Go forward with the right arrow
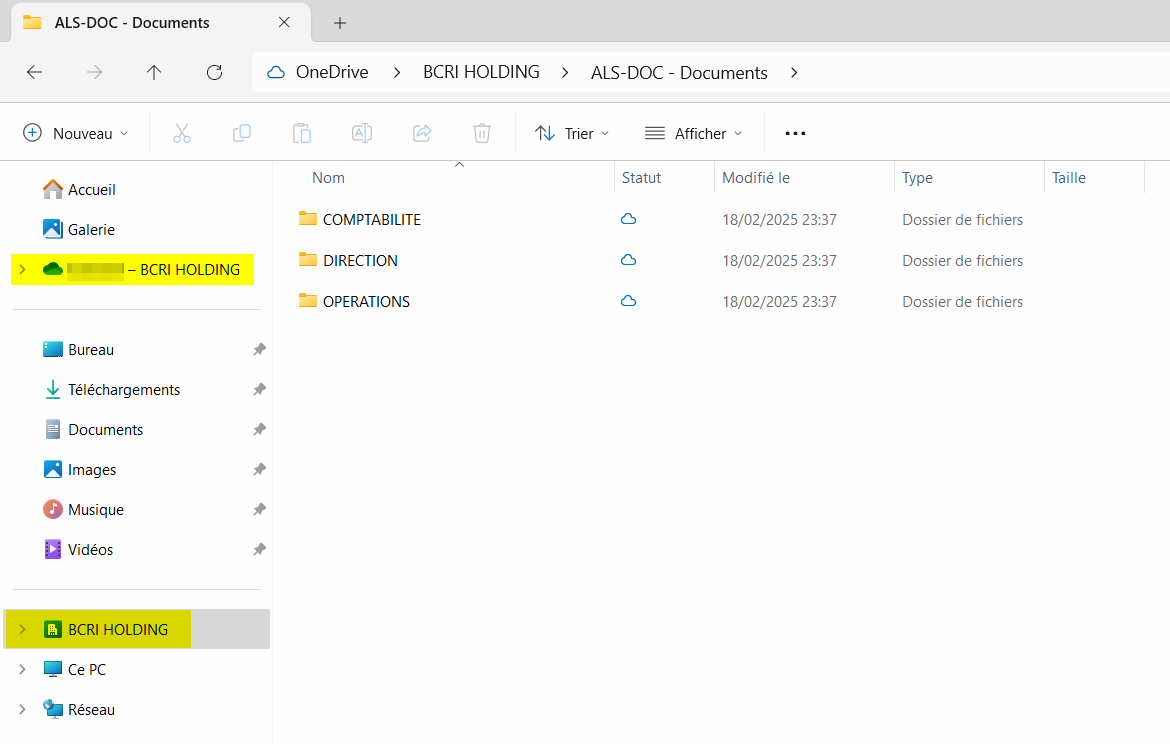Screen dimensions: 1170x744 coord(94,72)
